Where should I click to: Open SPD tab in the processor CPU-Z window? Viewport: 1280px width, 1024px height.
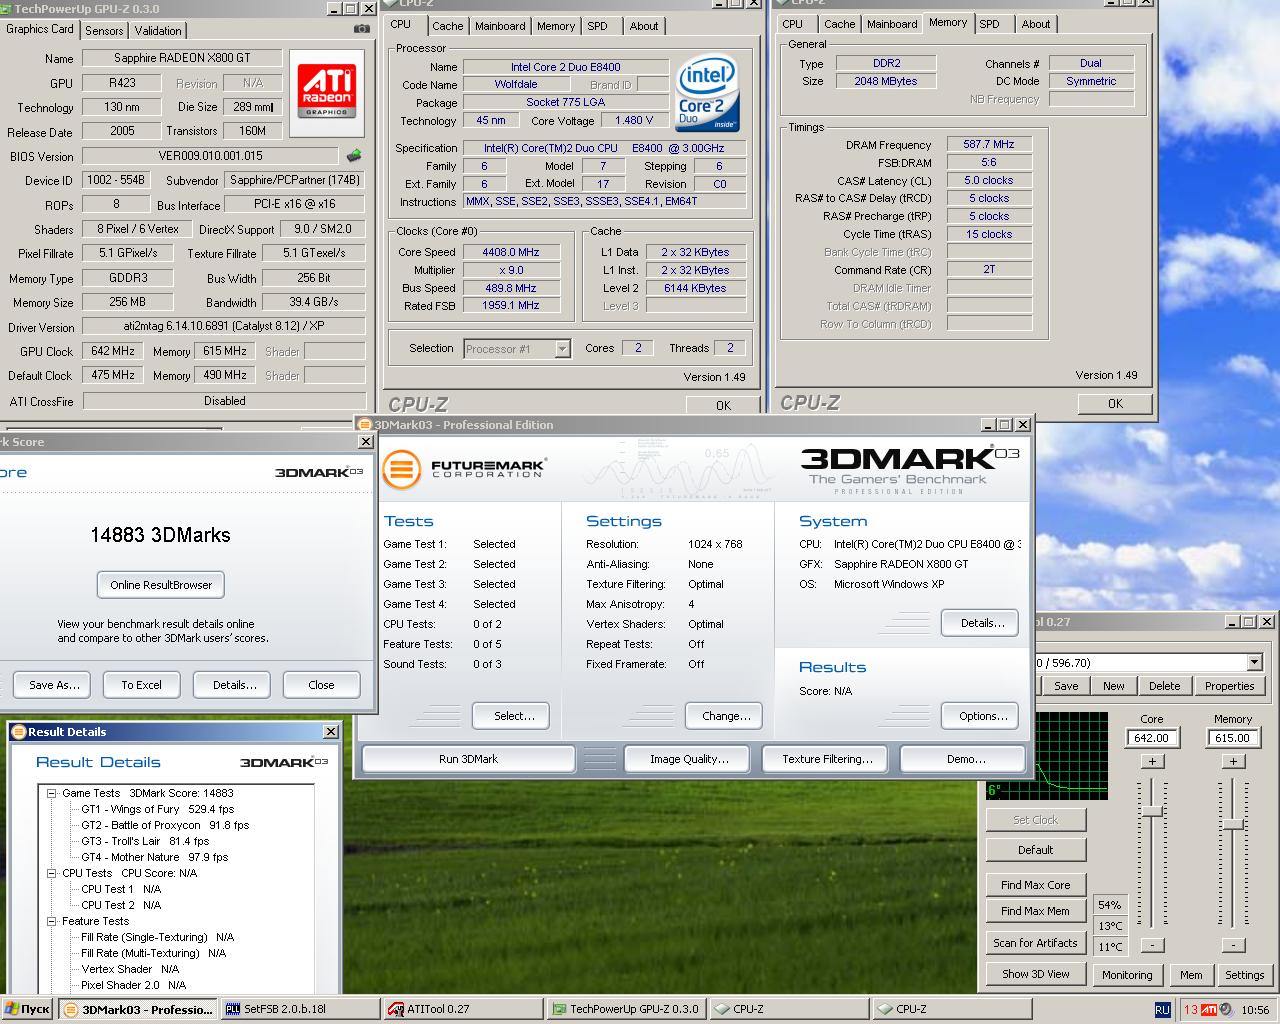pyautogui.click(x=597, y=26)
